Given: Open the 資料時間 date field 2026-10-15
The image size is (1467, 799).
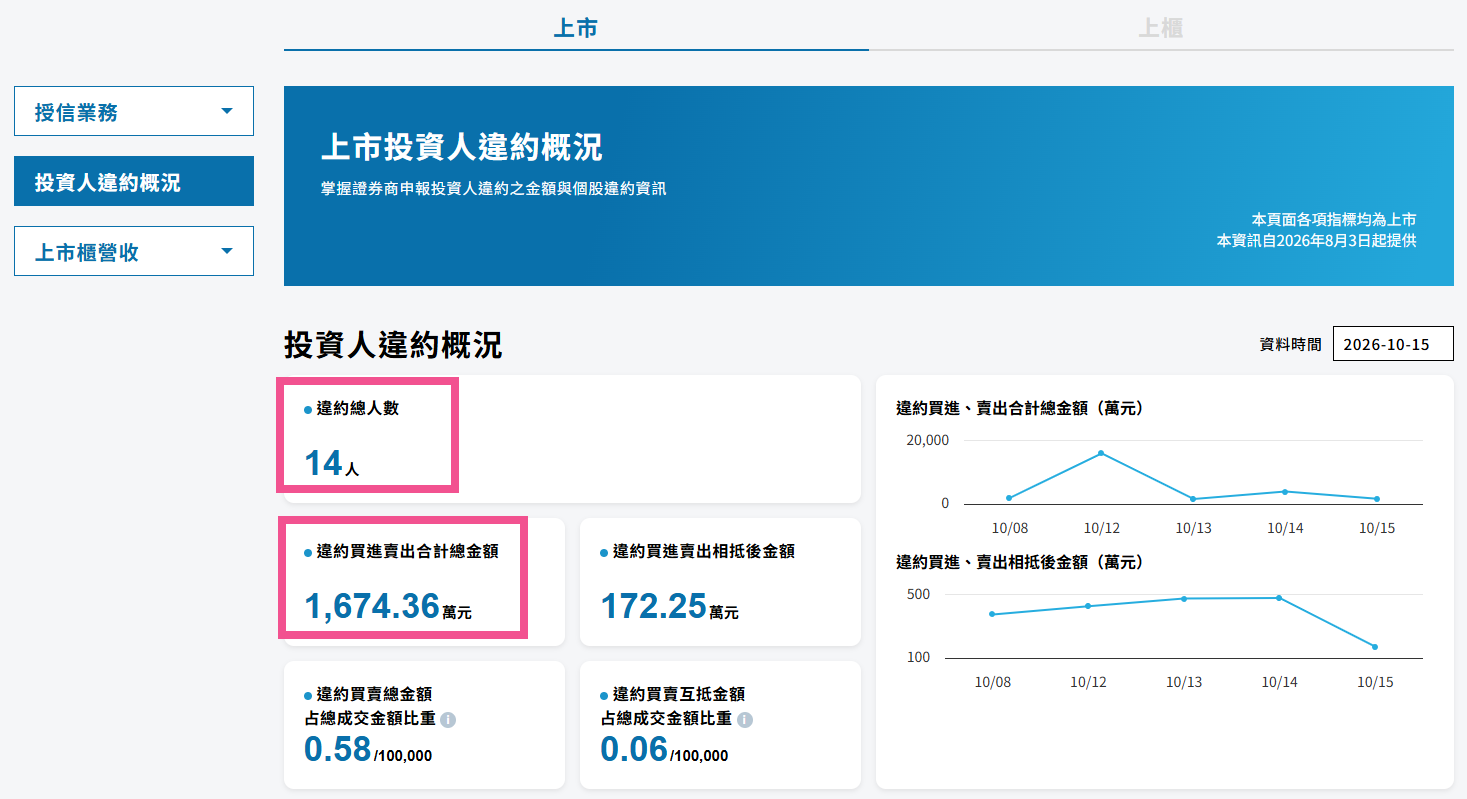Looking at the screenshot, I should [1393, 344].
